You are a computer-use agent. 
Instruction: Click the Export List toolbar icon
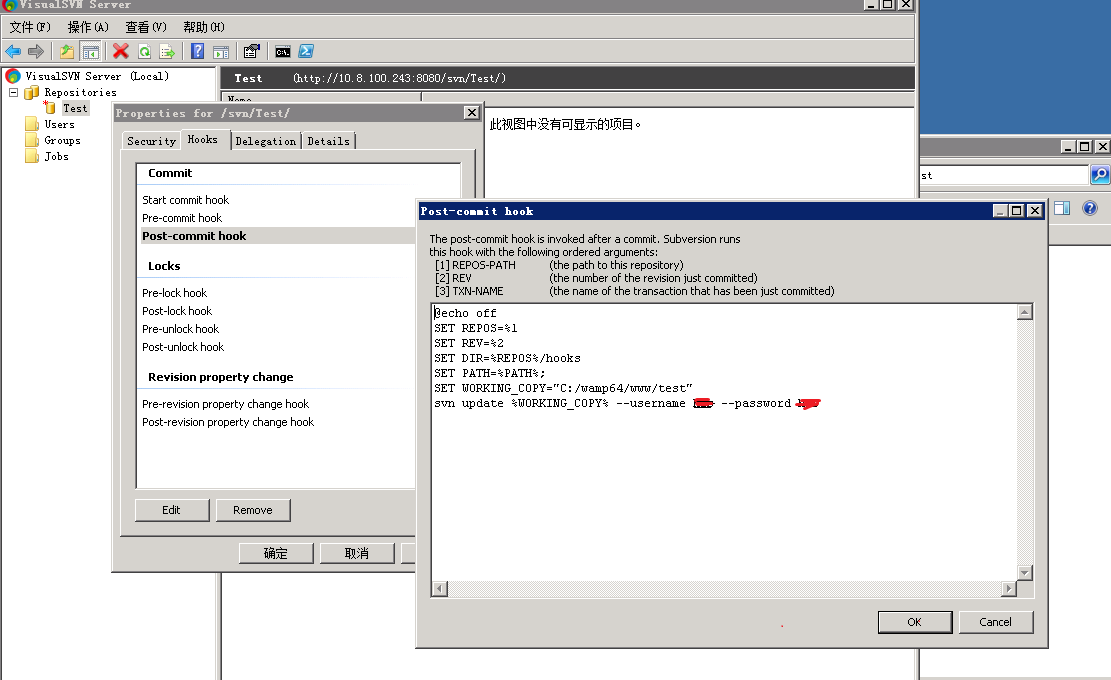(167, 51)
